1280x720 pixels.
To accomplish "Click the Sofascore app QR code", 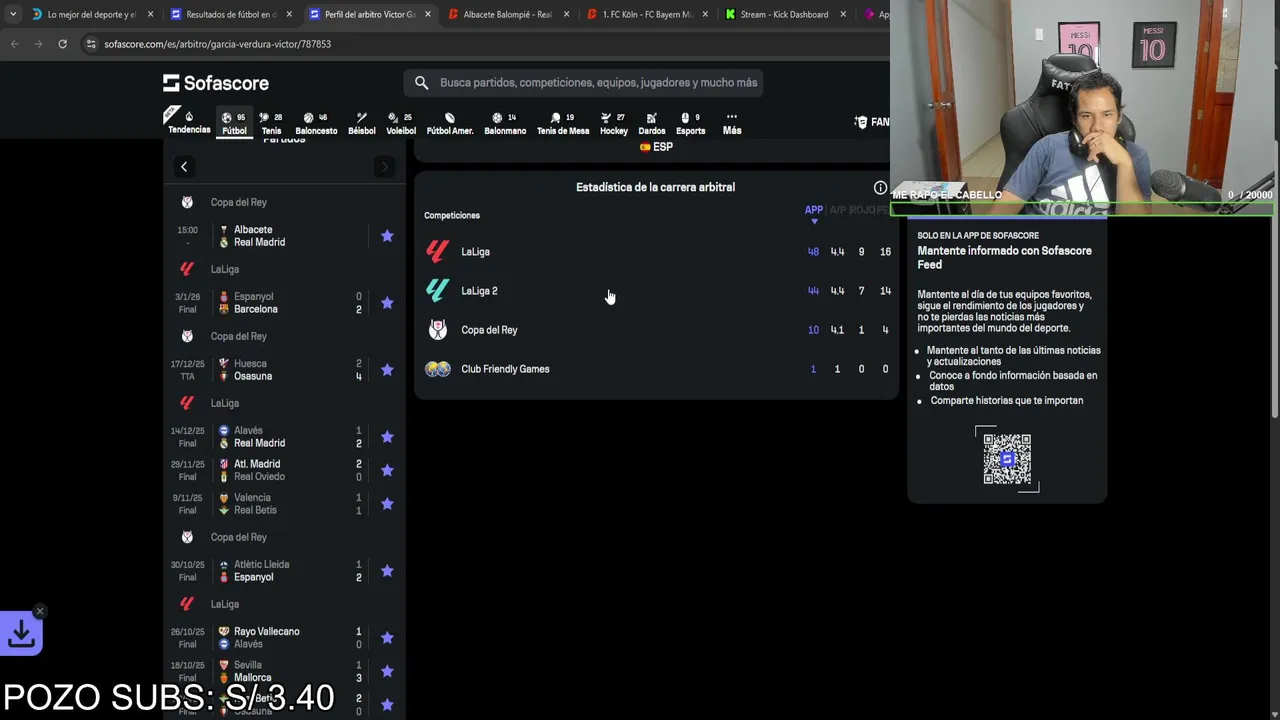I will coord(1007,459).
